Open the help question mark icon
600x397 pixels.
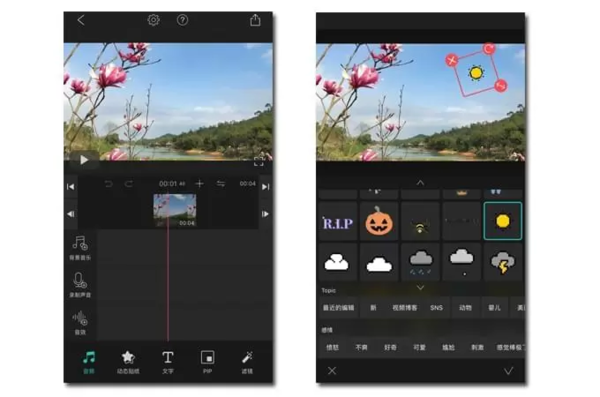click(182, 20)
